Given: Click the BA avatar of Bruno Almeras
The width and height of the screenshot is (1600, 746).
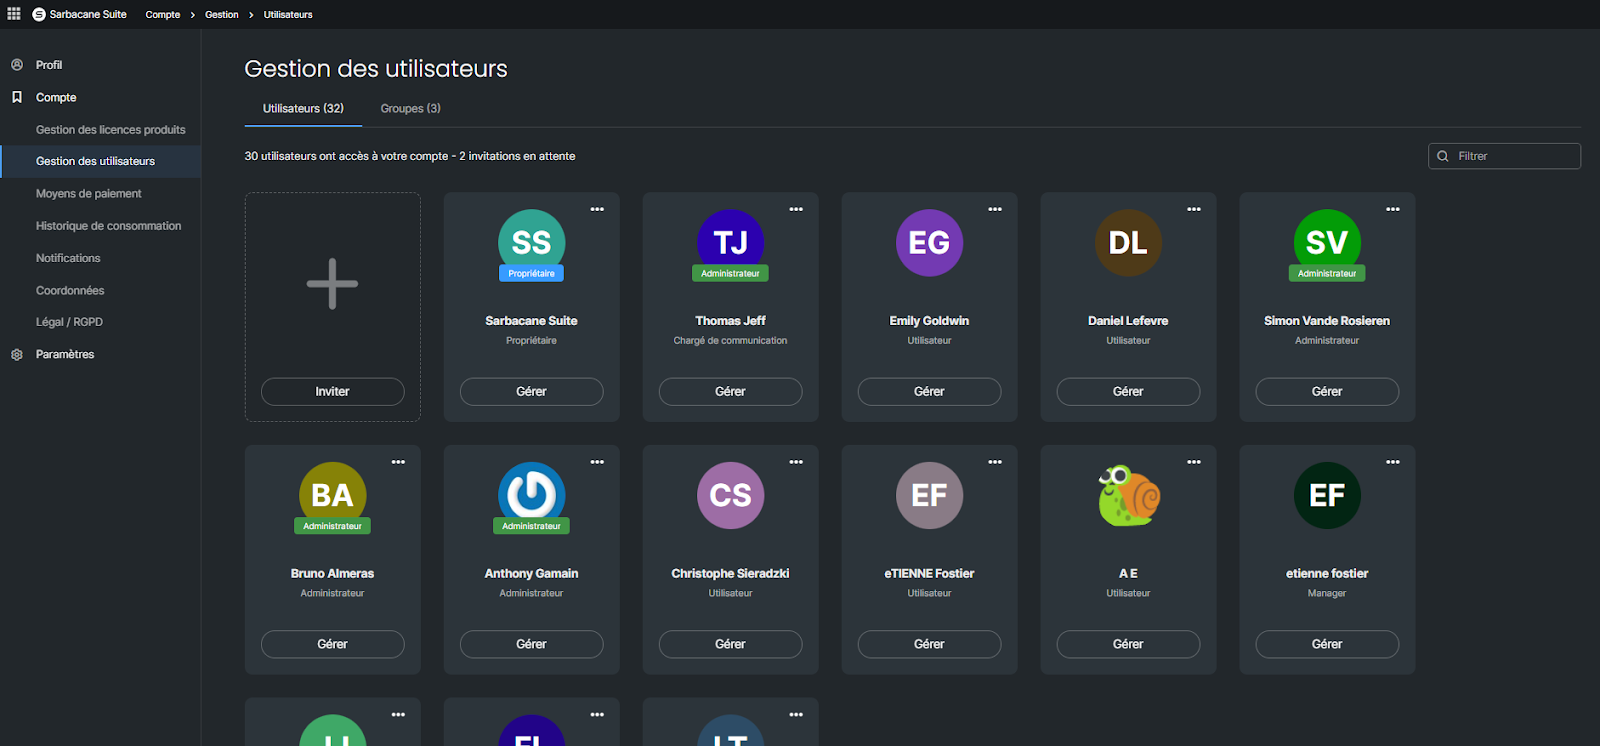Looking at the screenshot, I should (332, 495).
